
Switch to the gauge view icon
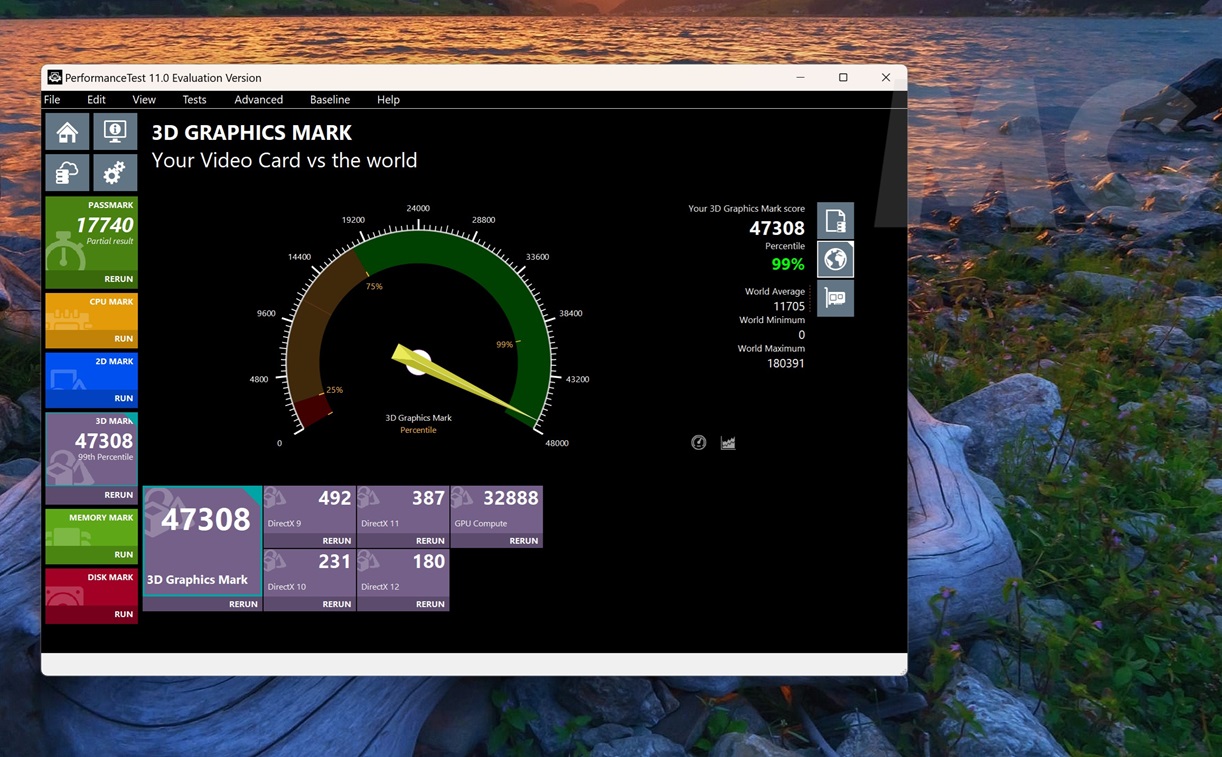(x=699, y=443)
